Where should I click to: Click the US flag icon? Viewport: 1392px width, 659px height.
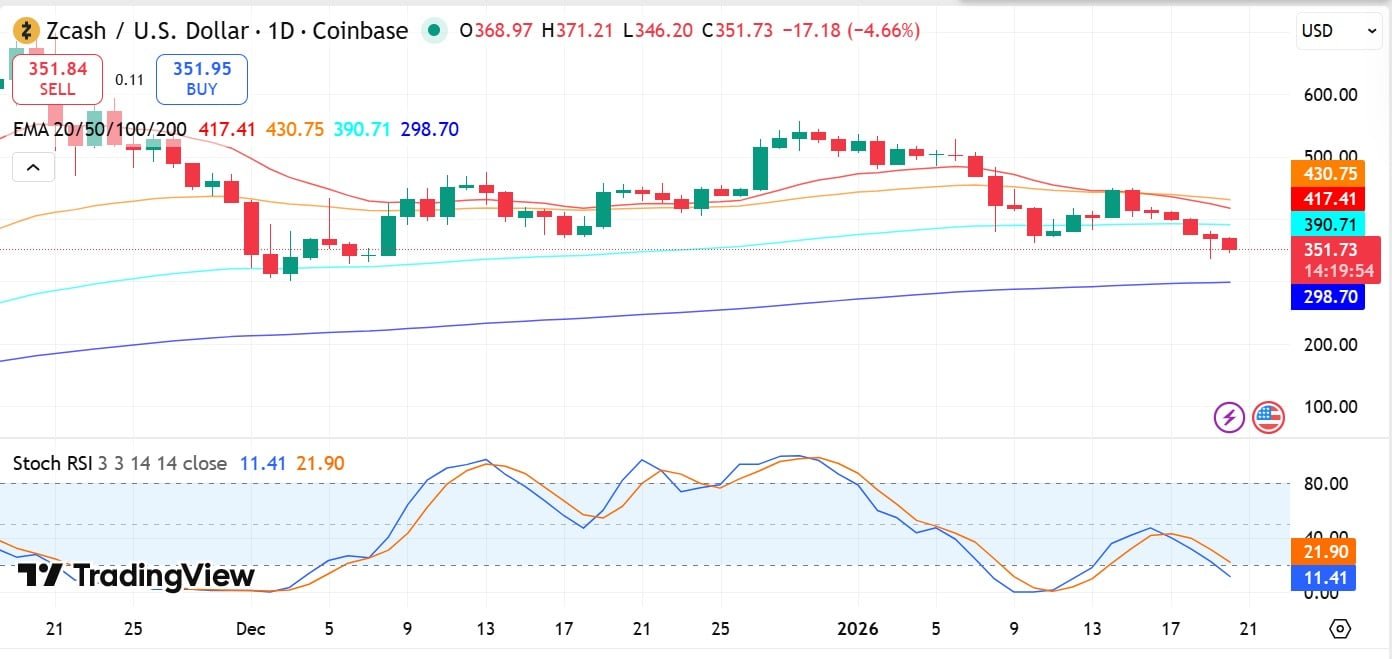[1268, 417]
